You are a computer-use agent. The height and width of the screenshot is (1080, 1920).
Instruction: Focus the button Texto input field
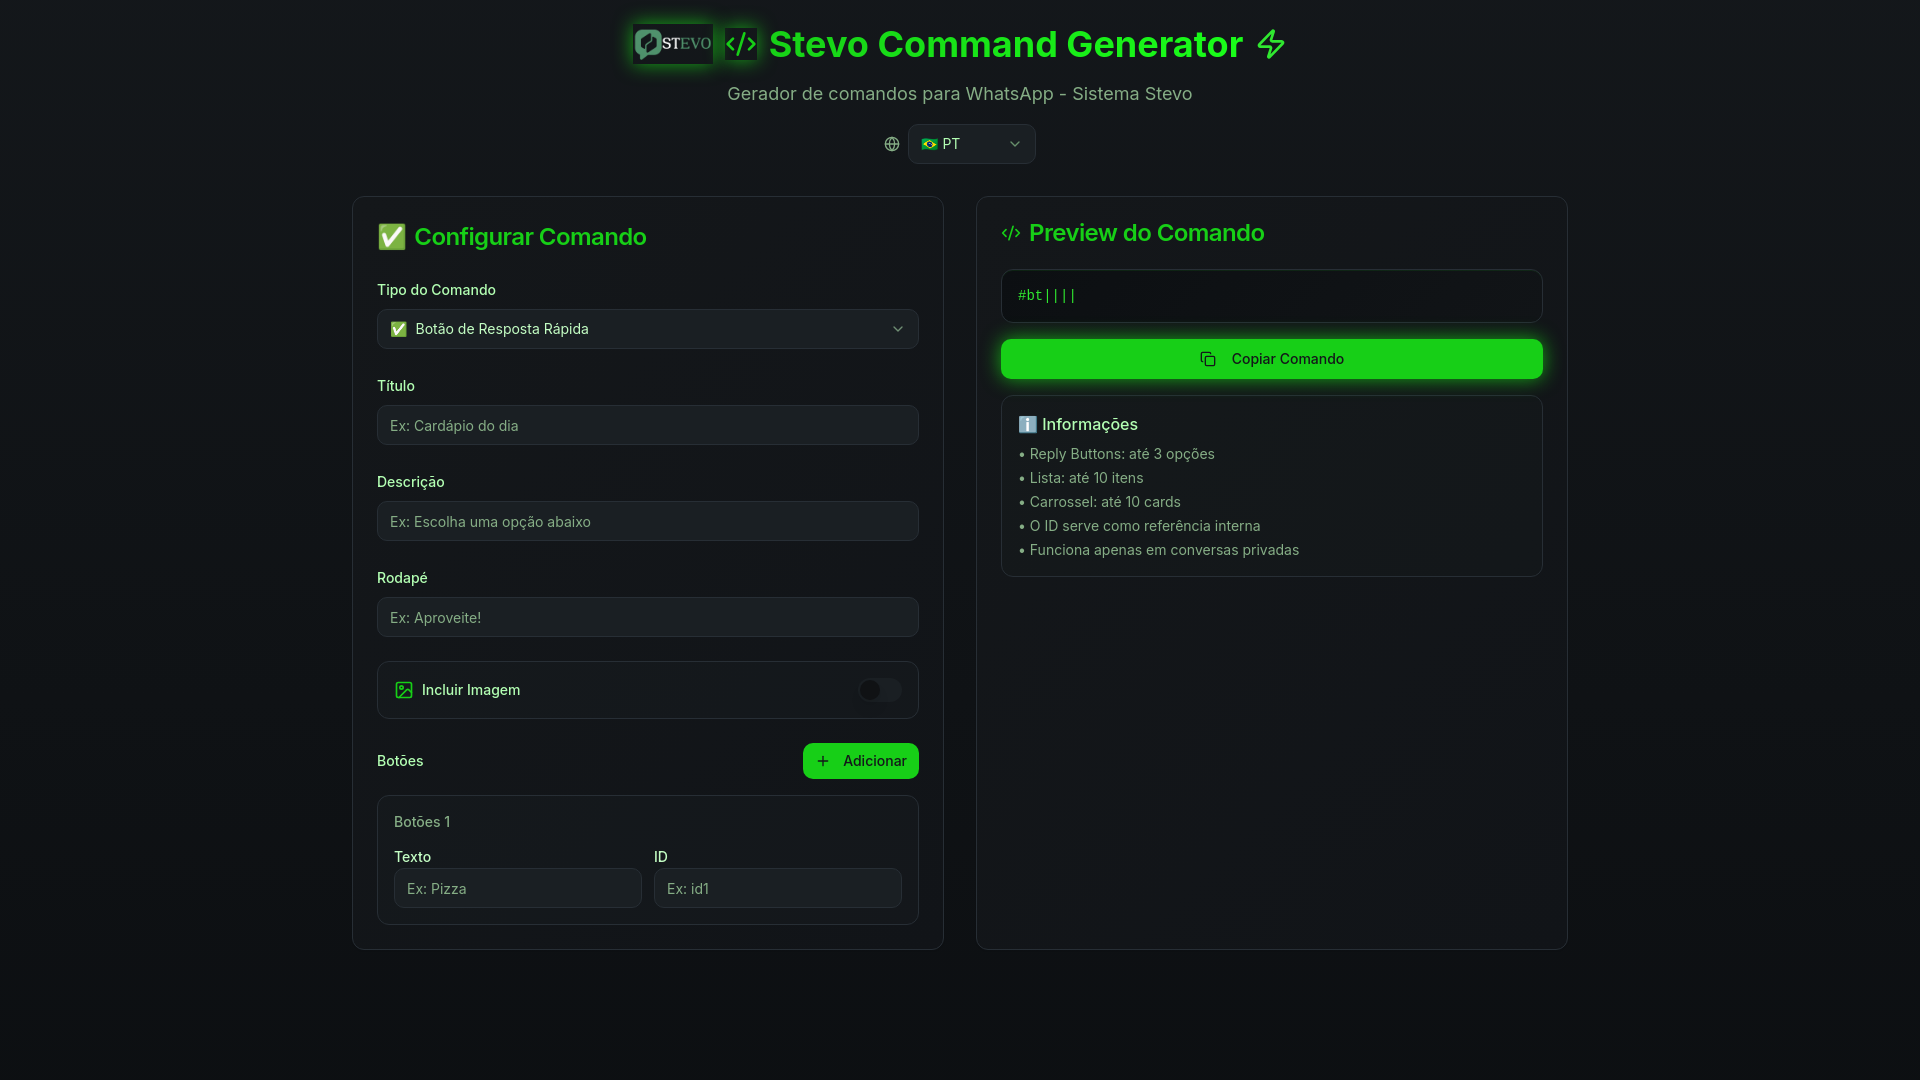[x=518, y=888]
